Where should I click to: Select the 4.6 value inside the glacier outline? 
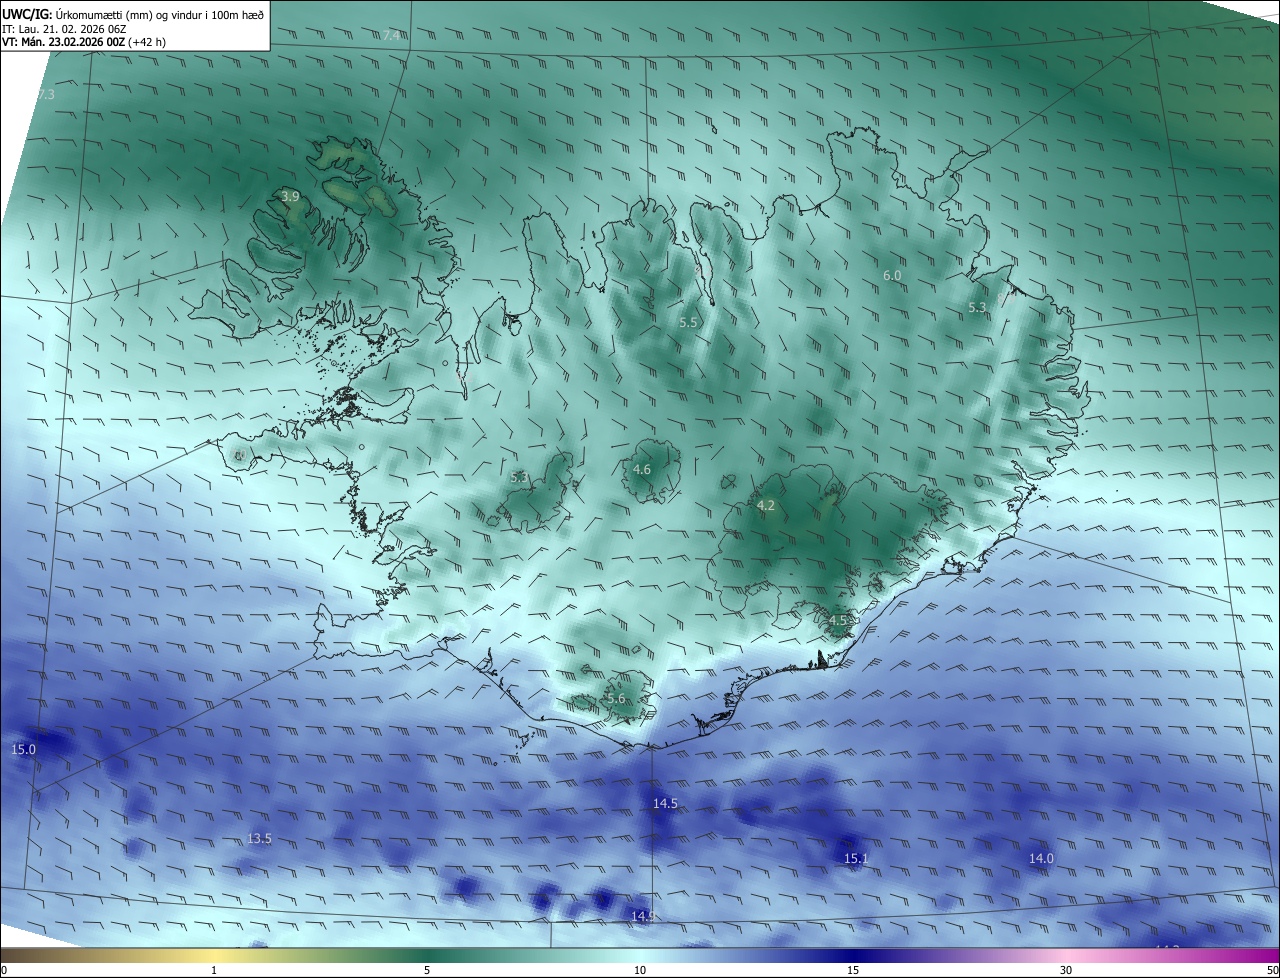tap(642, 470)
